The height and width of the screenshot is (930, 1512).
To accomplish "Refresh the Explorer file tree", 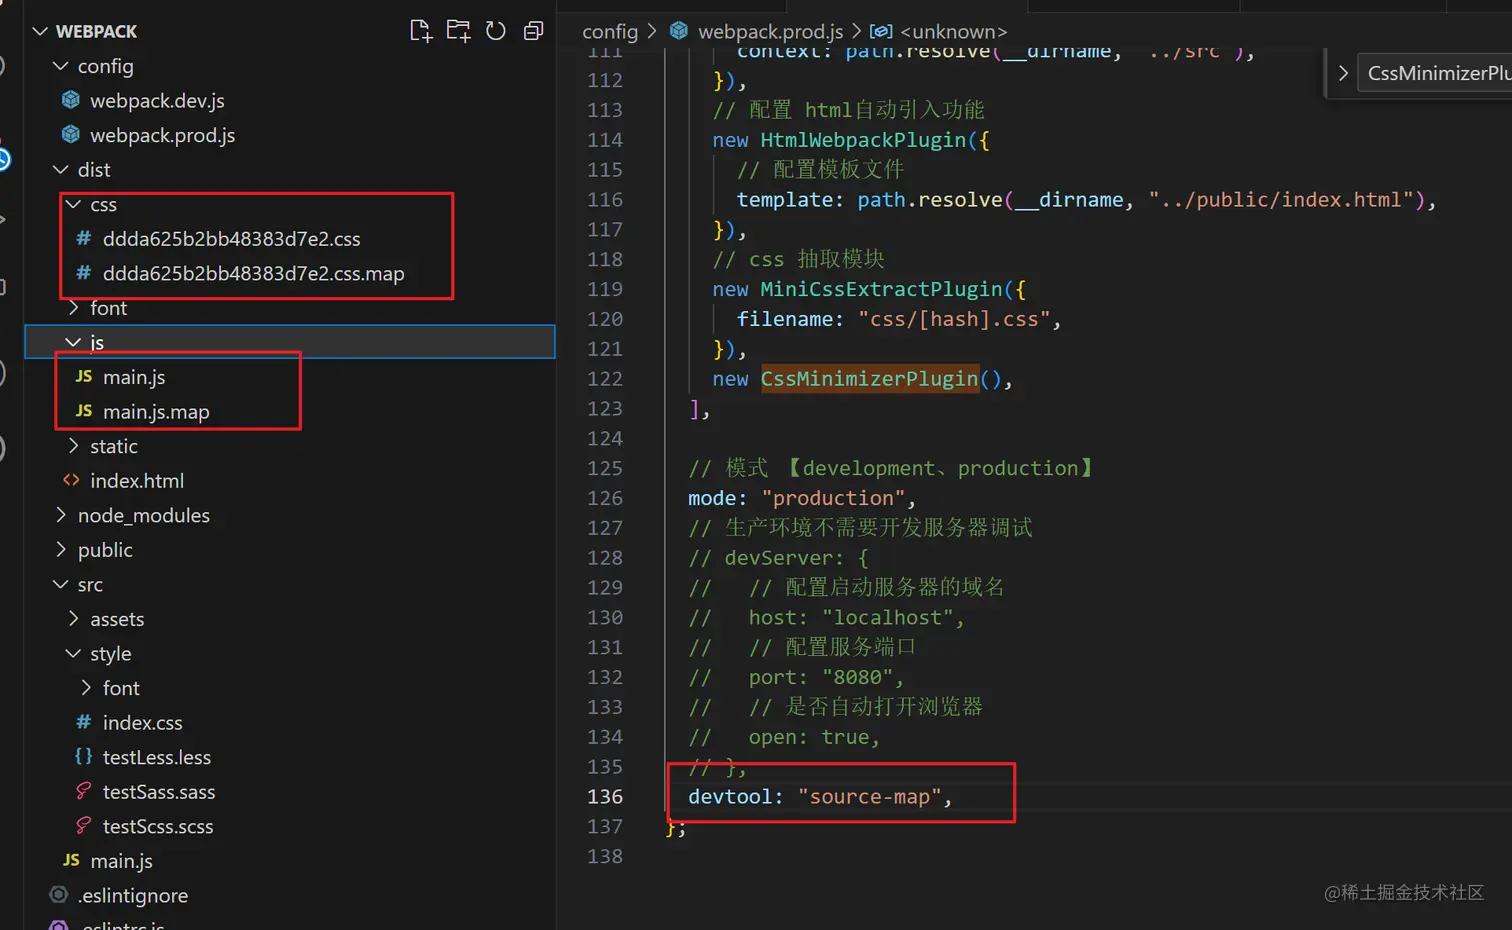I will [x=496, y=31].
